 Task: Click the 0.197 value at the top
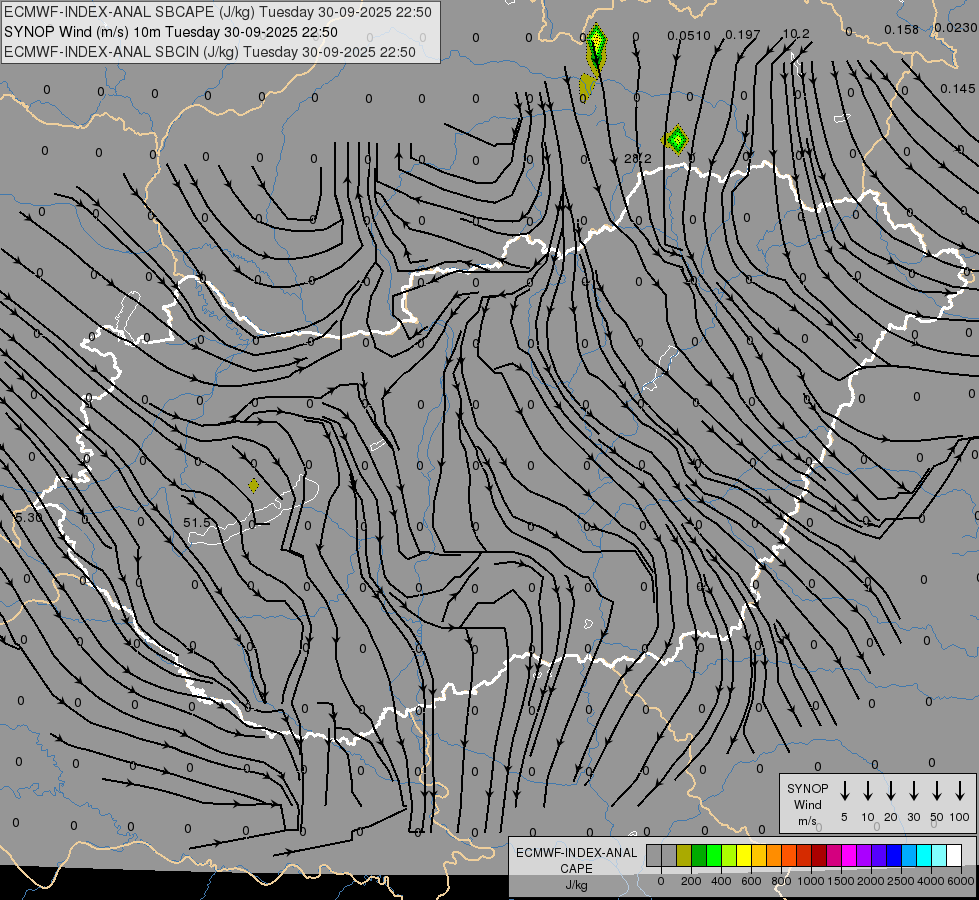click(743, 35)
